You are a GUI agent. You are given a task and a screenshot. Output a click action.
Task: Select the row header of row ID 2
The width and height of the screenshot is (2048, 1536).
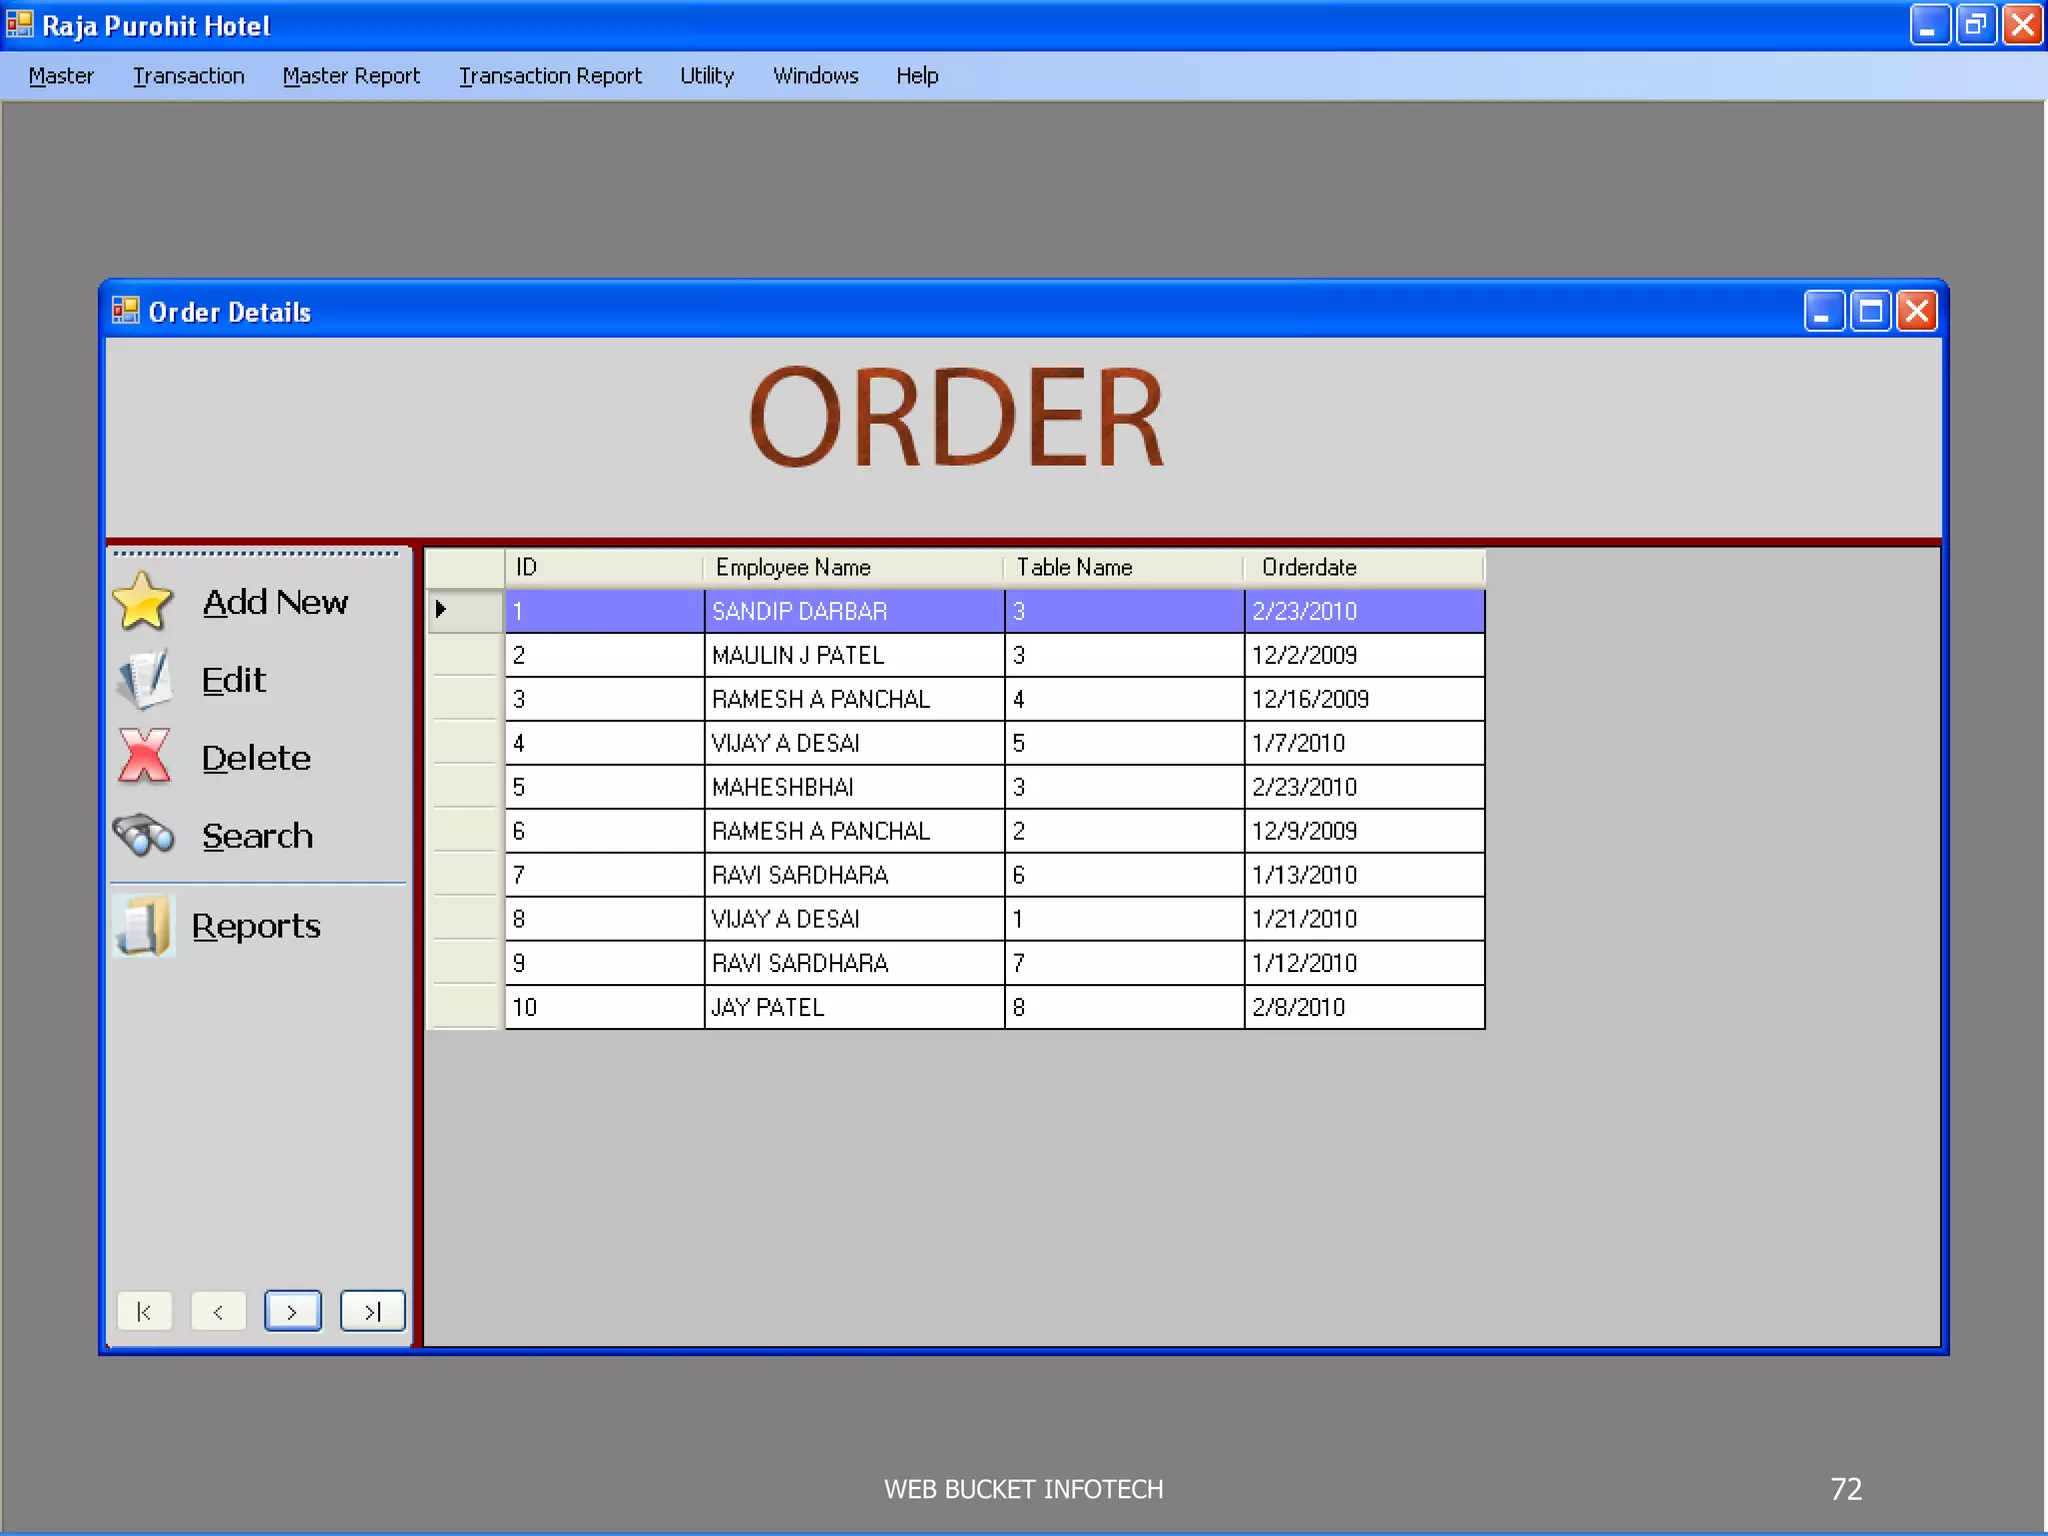click(465, 655)
